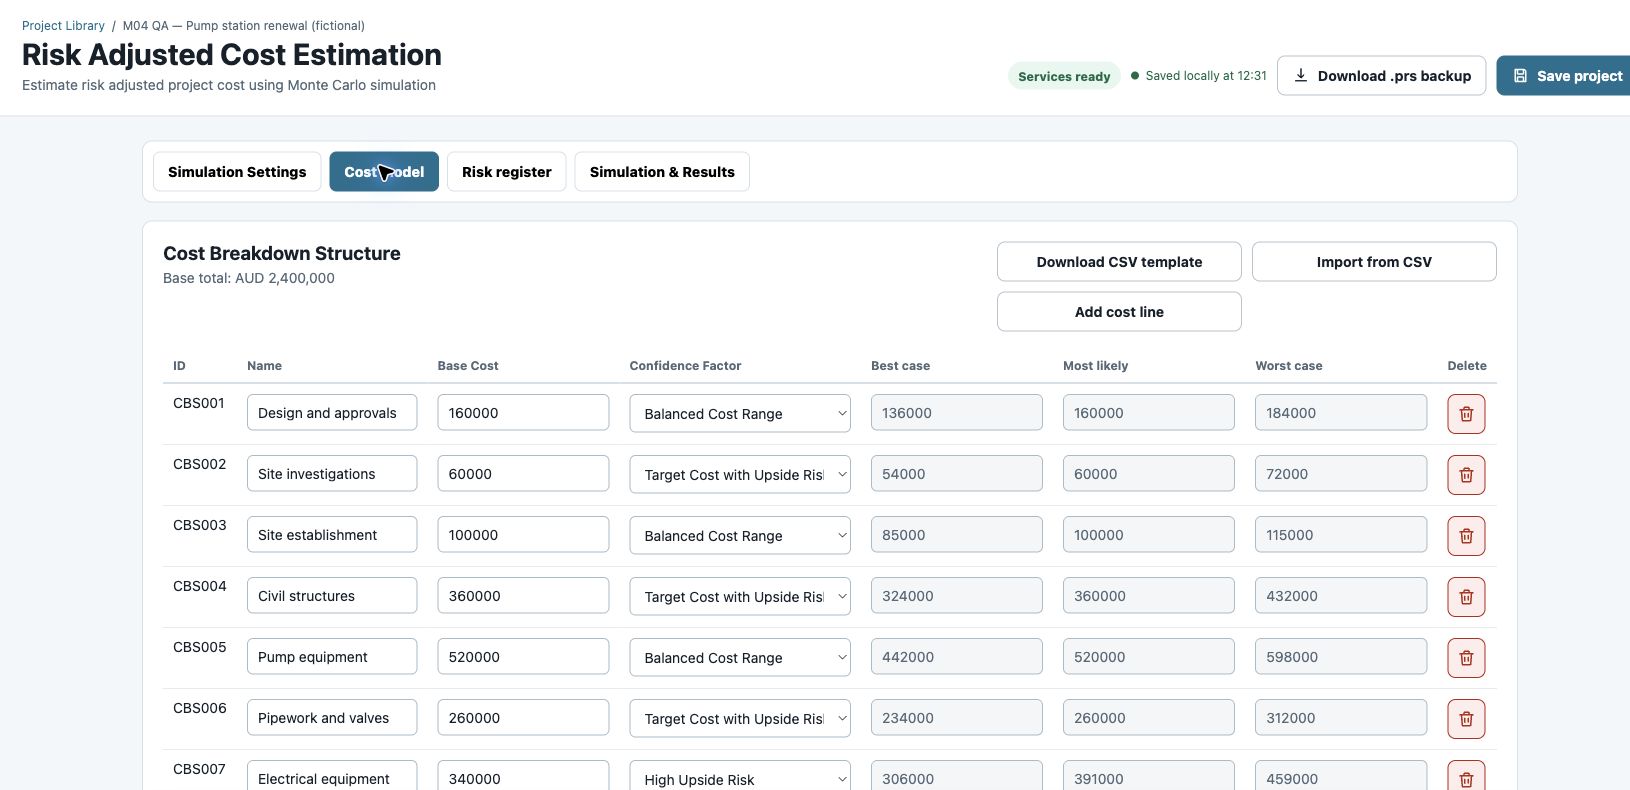
Task: Save the project
Action: [x=1565, y=76]
